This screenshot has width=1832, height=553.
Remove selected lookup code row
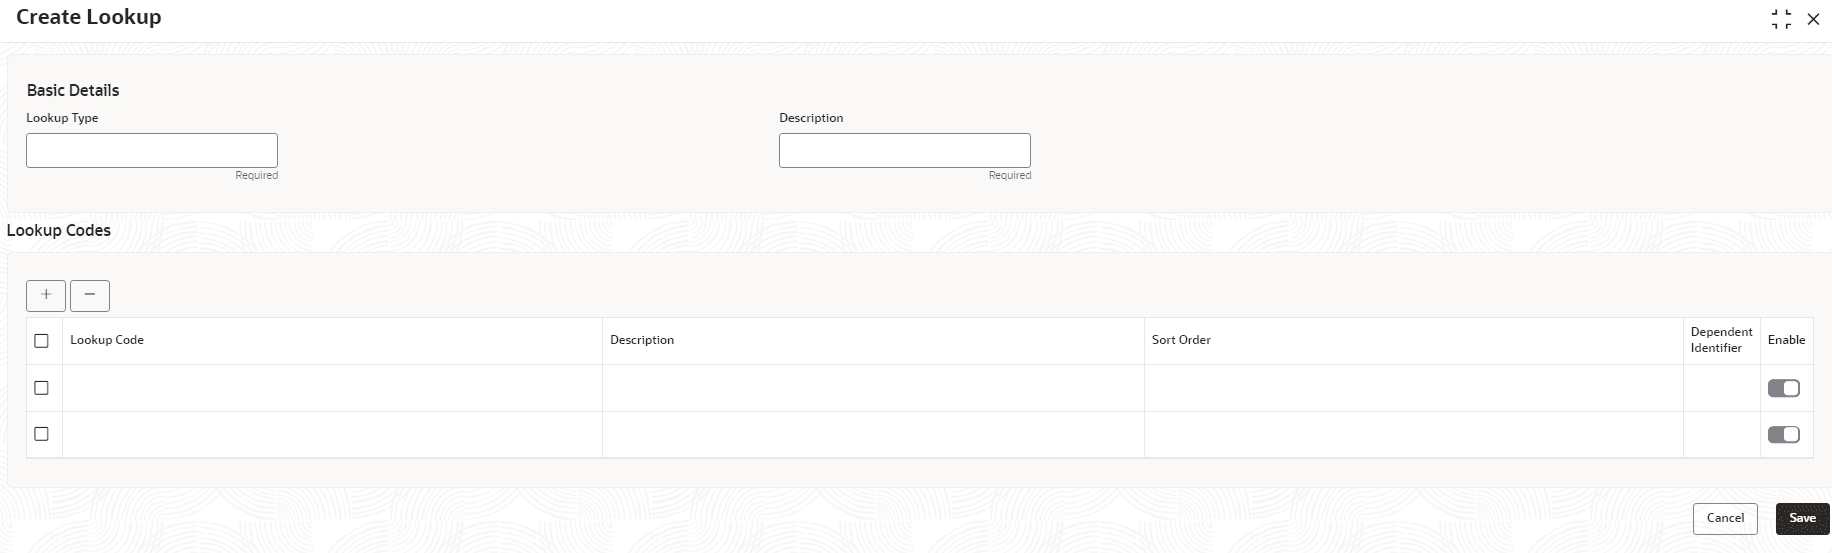tap(90, 295)
